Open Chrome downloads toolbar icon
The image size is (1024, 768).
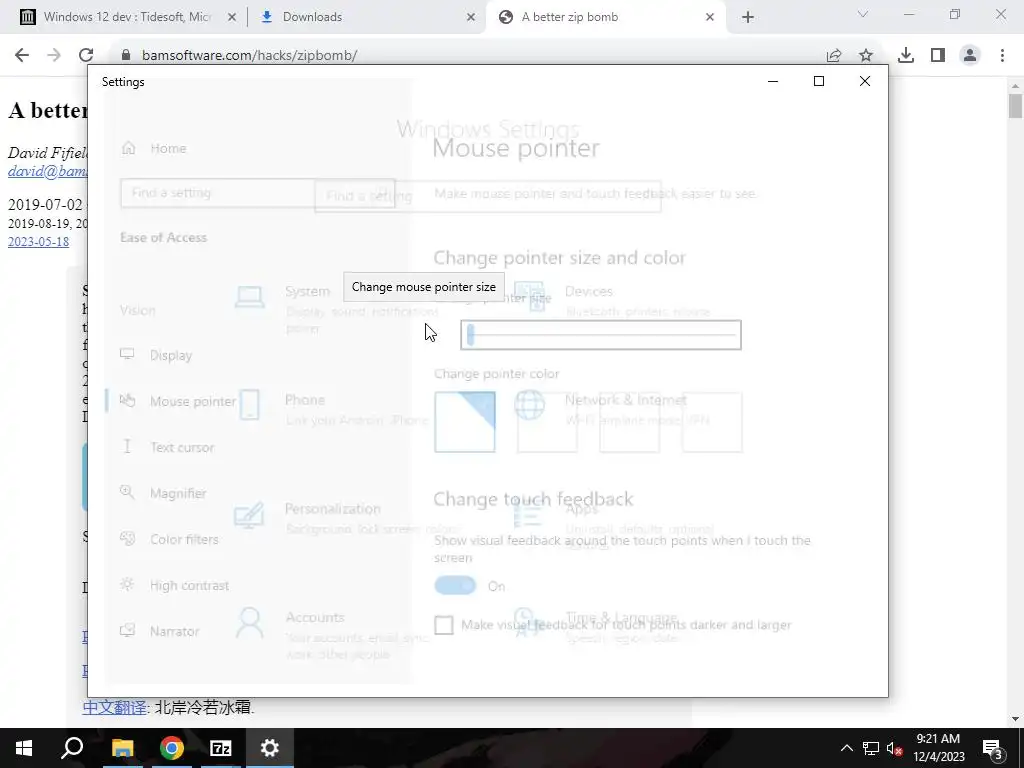pos(906,56)
